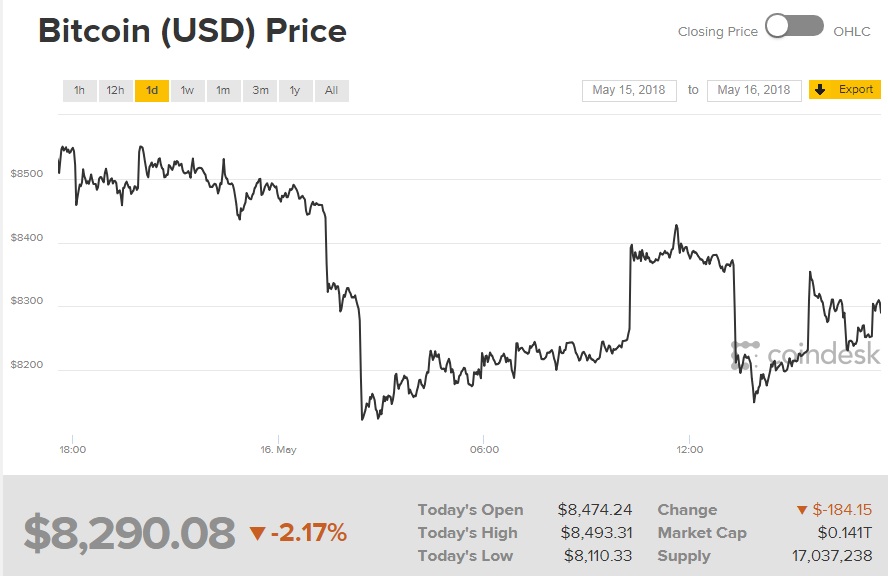Switch chart to 1m range
This screenshot has height=576, width=888.
point(223,91)
